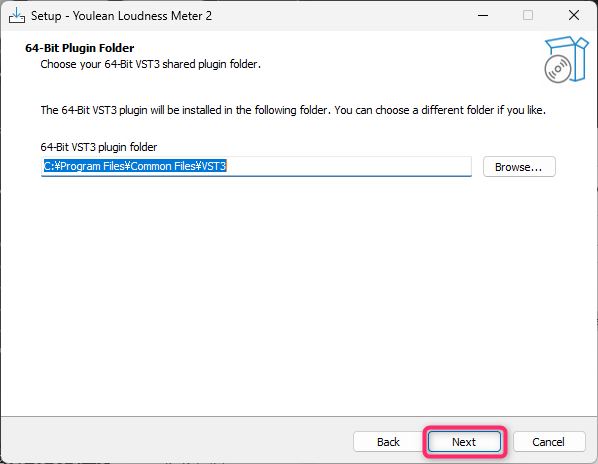Click the empty gray footer left of Back
This screenshot has width=598, height=464.
click(175, 442)
